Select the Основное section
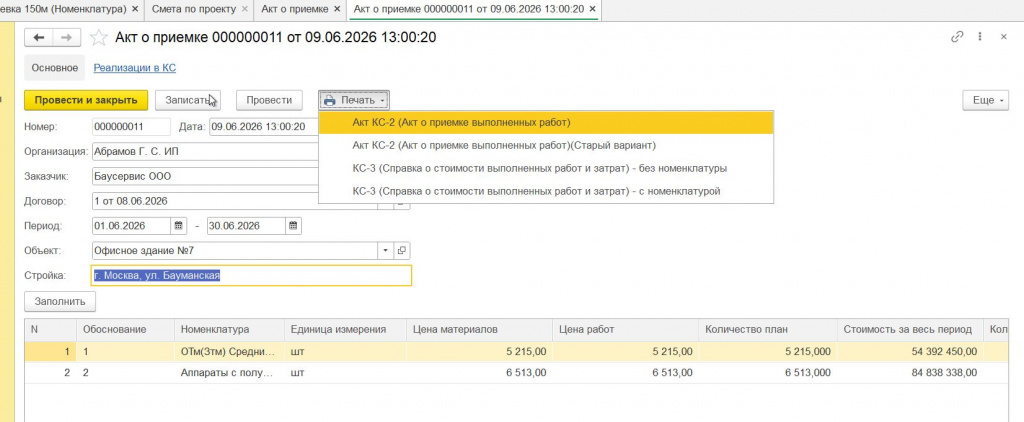This screenshot has width=1024, height=422. (55, 68)
